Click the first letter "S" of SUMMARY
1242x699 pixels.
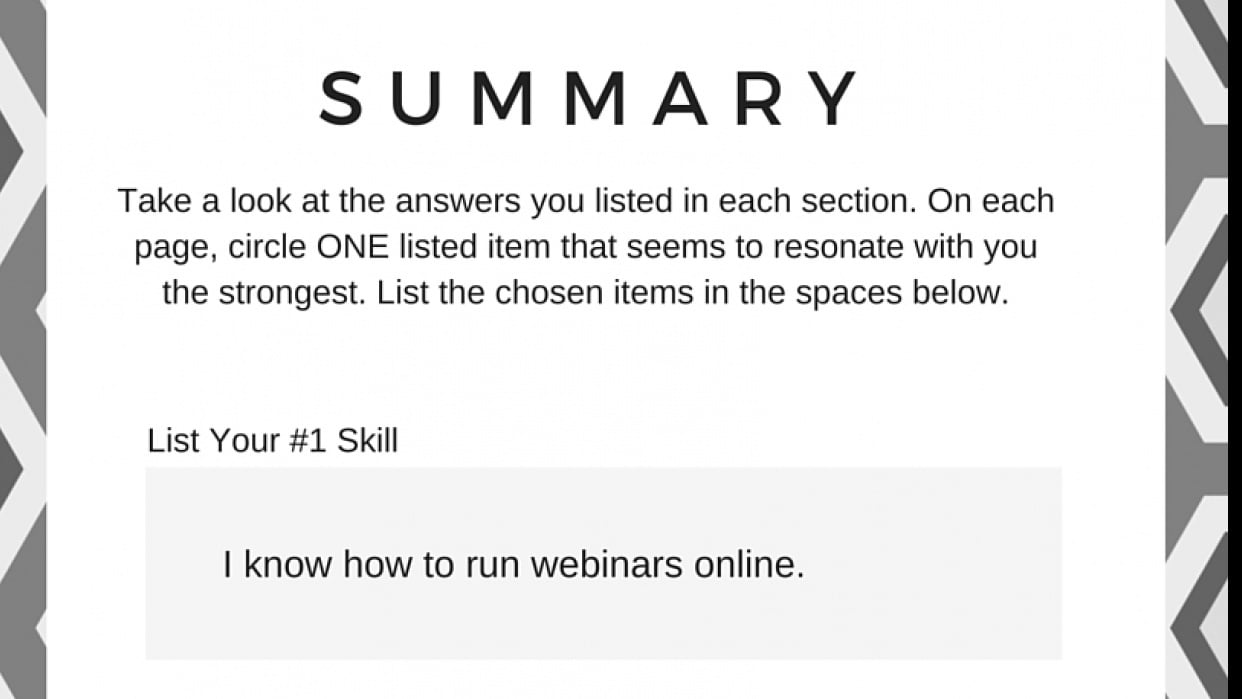pyautogui.click(x=341, y=98)
